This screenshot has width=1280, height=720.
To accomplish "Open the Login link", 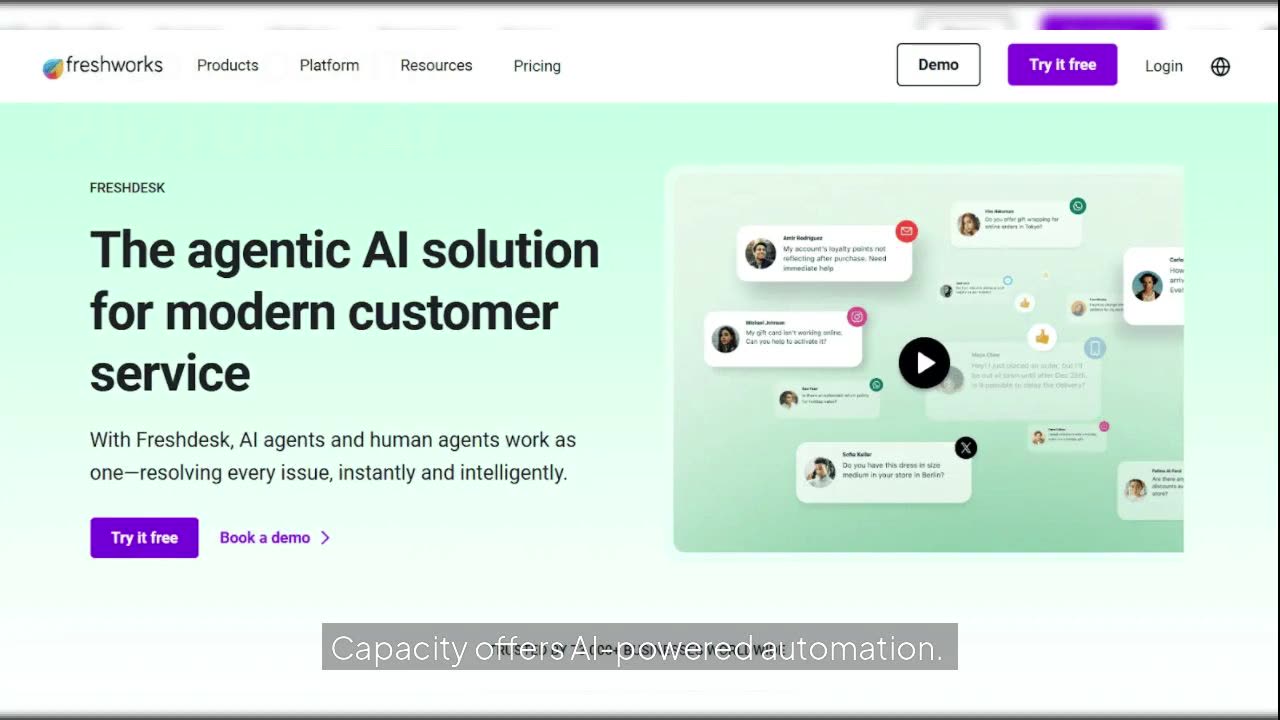I will (1164, 66).
